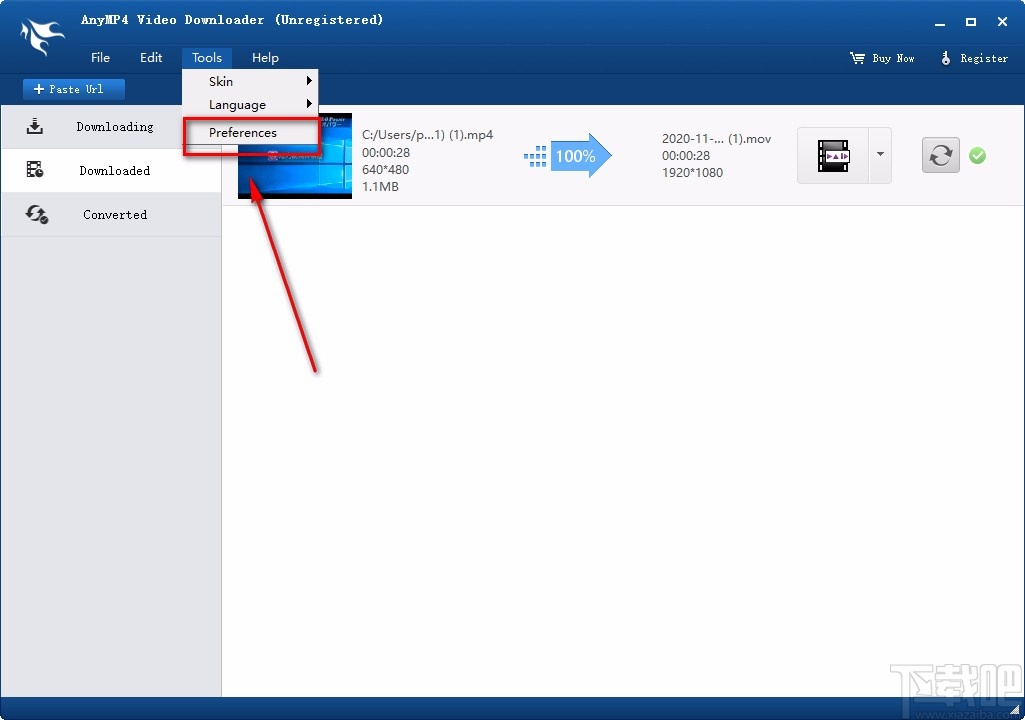This screenshot has height=720, width=1025.
Task: Choose Language in the Tools menu
Action: pos(250,105)
